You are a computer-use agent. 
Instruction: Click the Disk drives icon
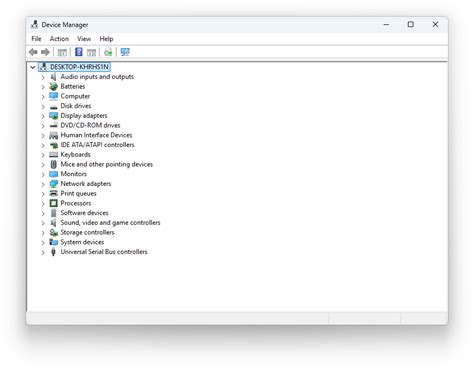[53, 107]
